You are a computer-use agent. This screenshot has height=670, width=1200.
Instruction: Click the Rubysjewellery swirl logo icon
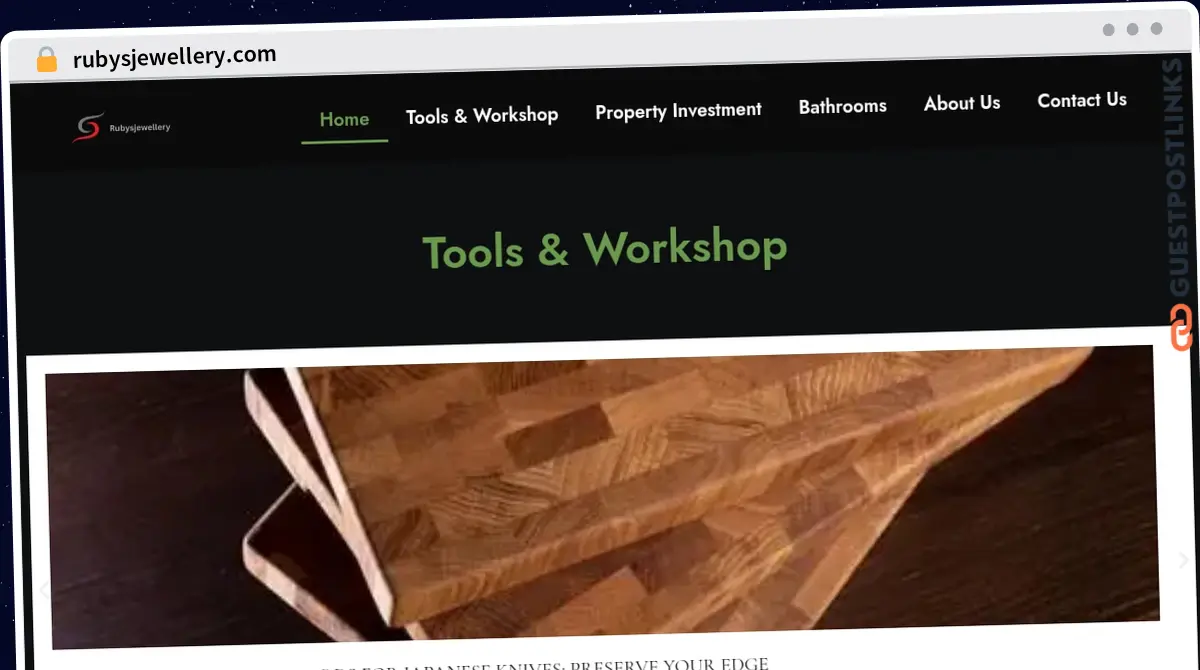click(x=88, y=127)
